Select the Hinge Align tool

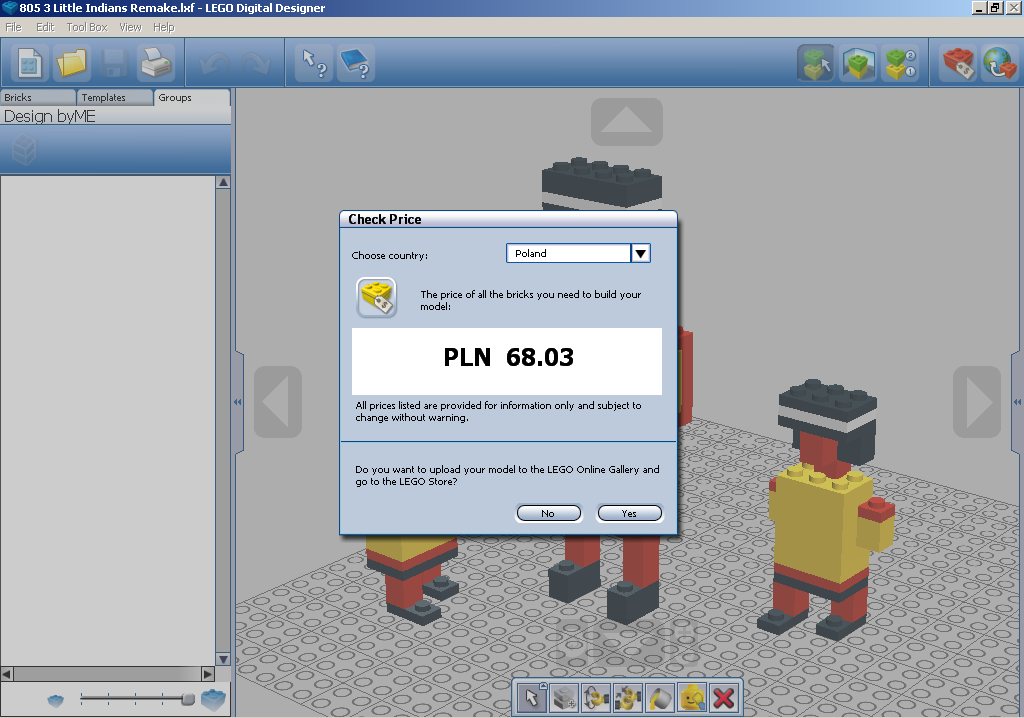pyautogui.click(x=628, y=698)
